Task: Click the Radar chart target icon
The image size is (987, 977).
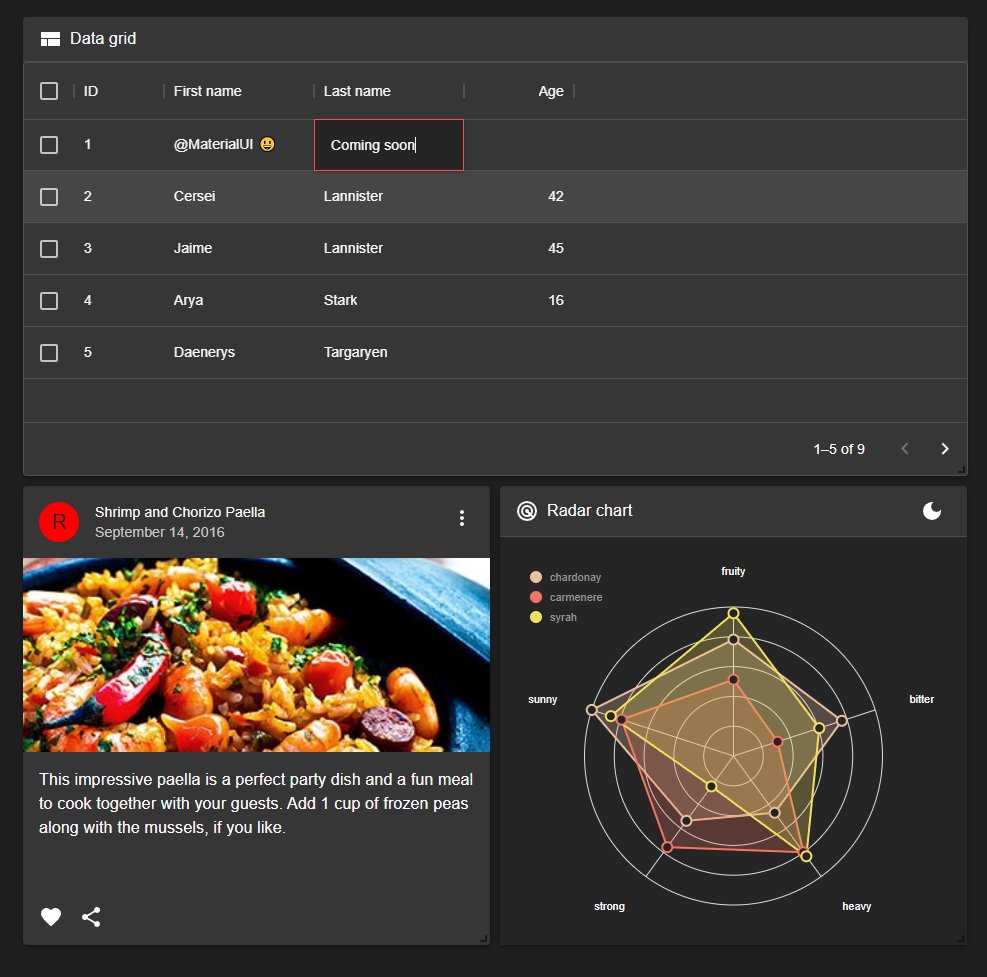Action: 527,511
